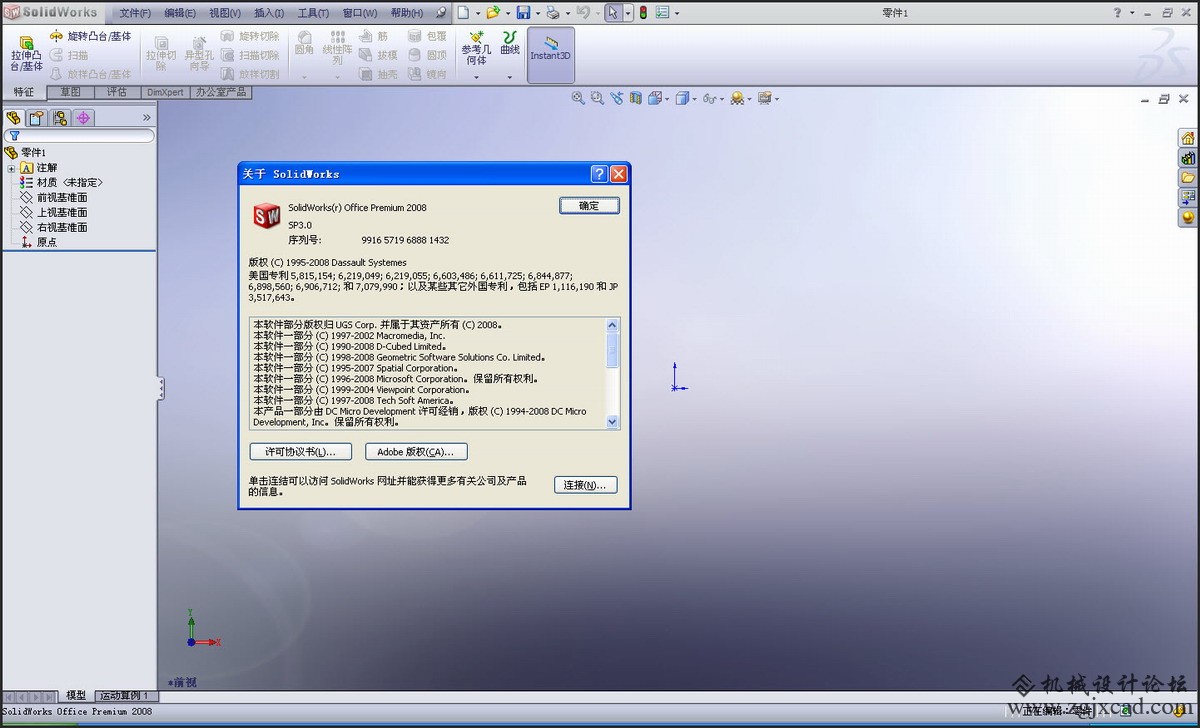Open the FeatureManager design tree tab

tap(13, 118)
